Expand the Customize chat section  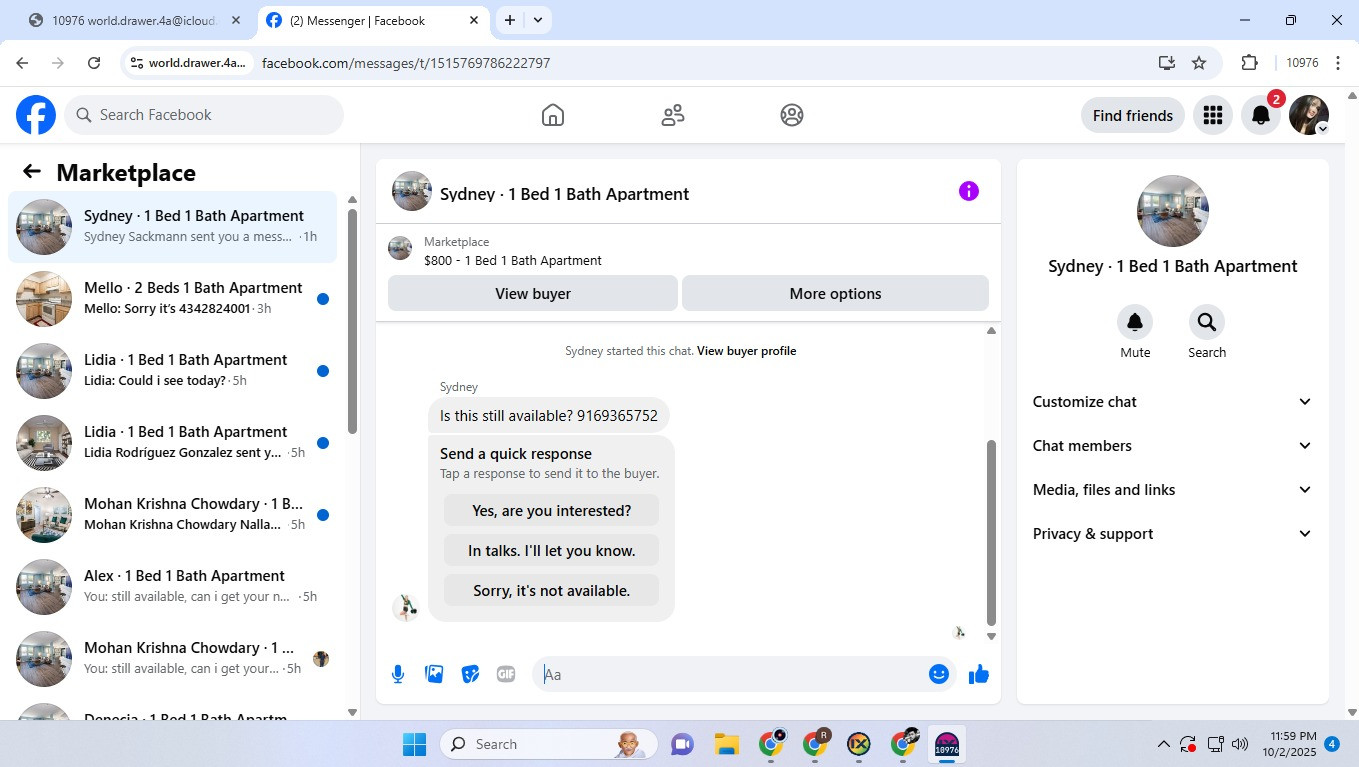pyautogui.click(x=1172, y=402)
